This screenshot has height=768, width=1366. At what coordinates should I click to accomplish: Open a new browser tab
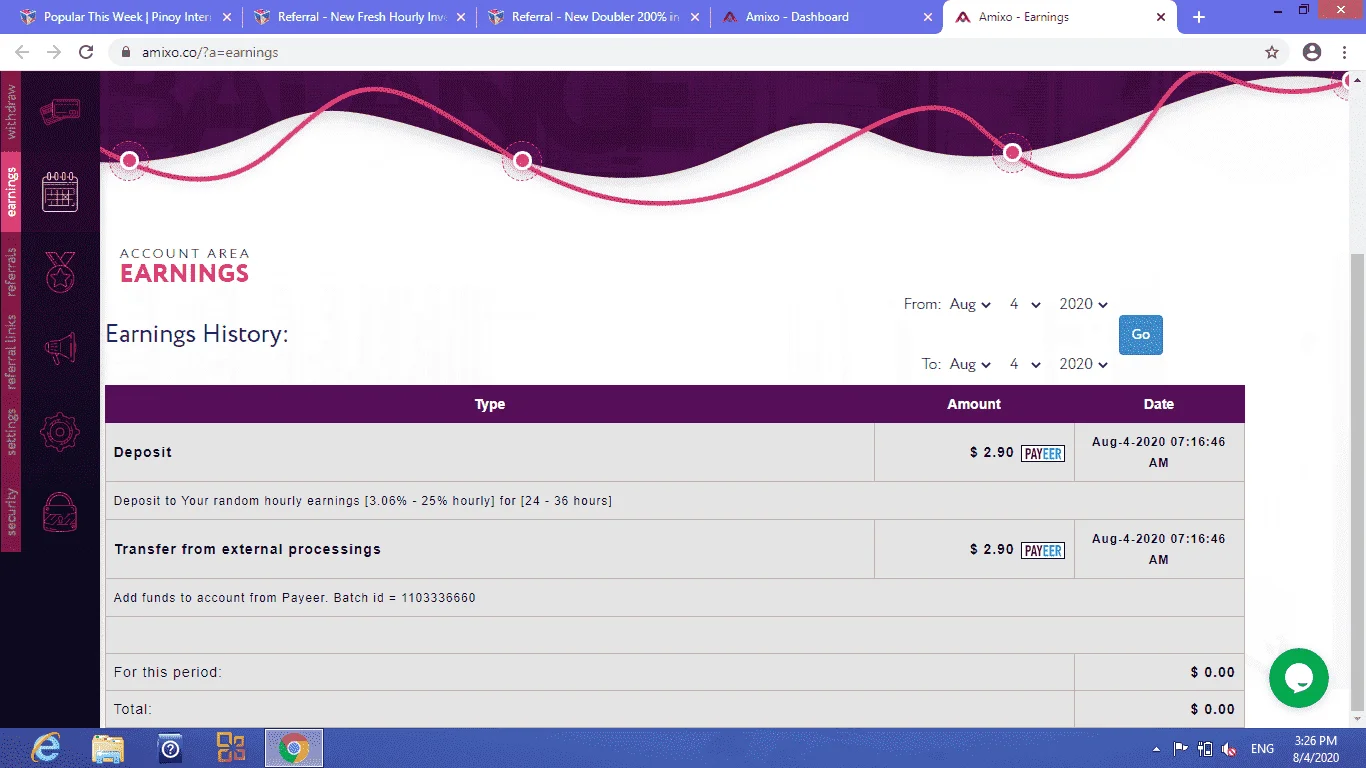(1199, 17)
